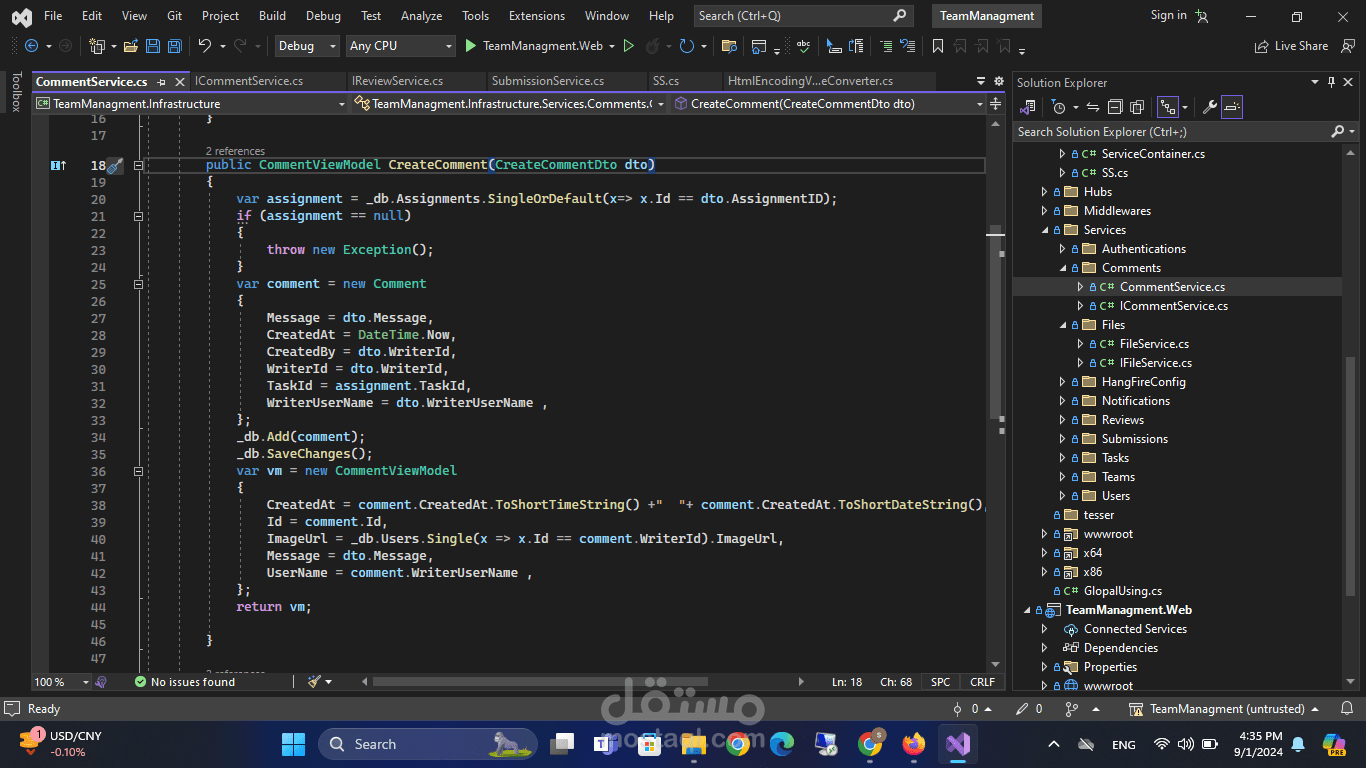Open the Visual Studio taskbar icon

958,744
